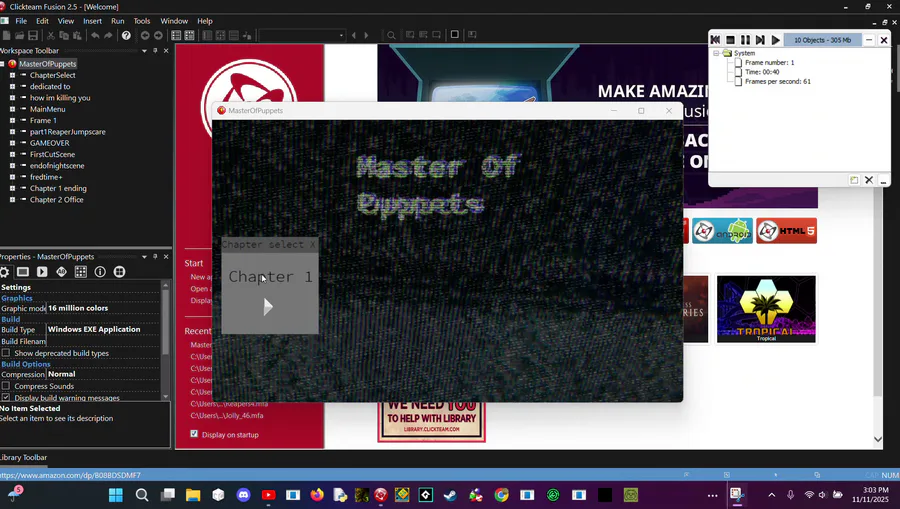The image size is (900, 509).
Task: Open the Window tab icon in Properties
Action: [23, 272]
